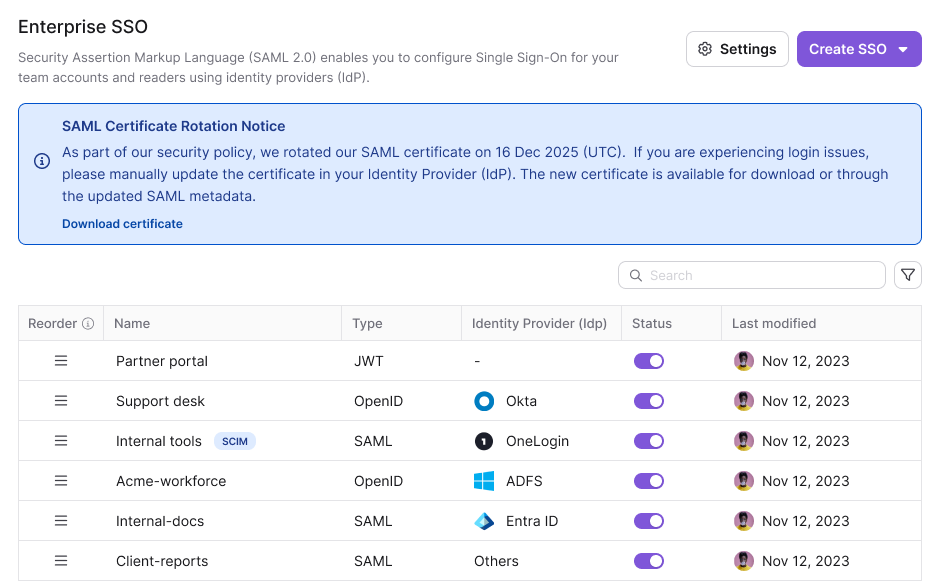940x581 pixels.
Task: Switch off Internal-docs status toggle
Action: click(x=649, y=521)
